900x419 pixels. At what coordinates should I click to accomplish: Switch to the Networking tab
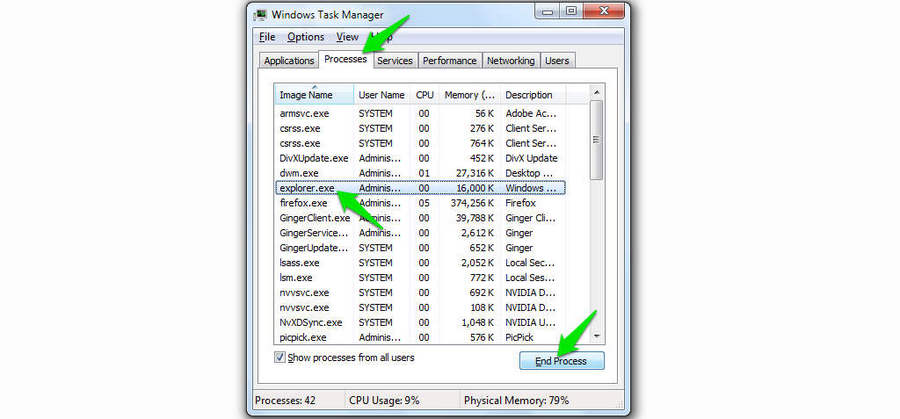(x=511, y=60)
